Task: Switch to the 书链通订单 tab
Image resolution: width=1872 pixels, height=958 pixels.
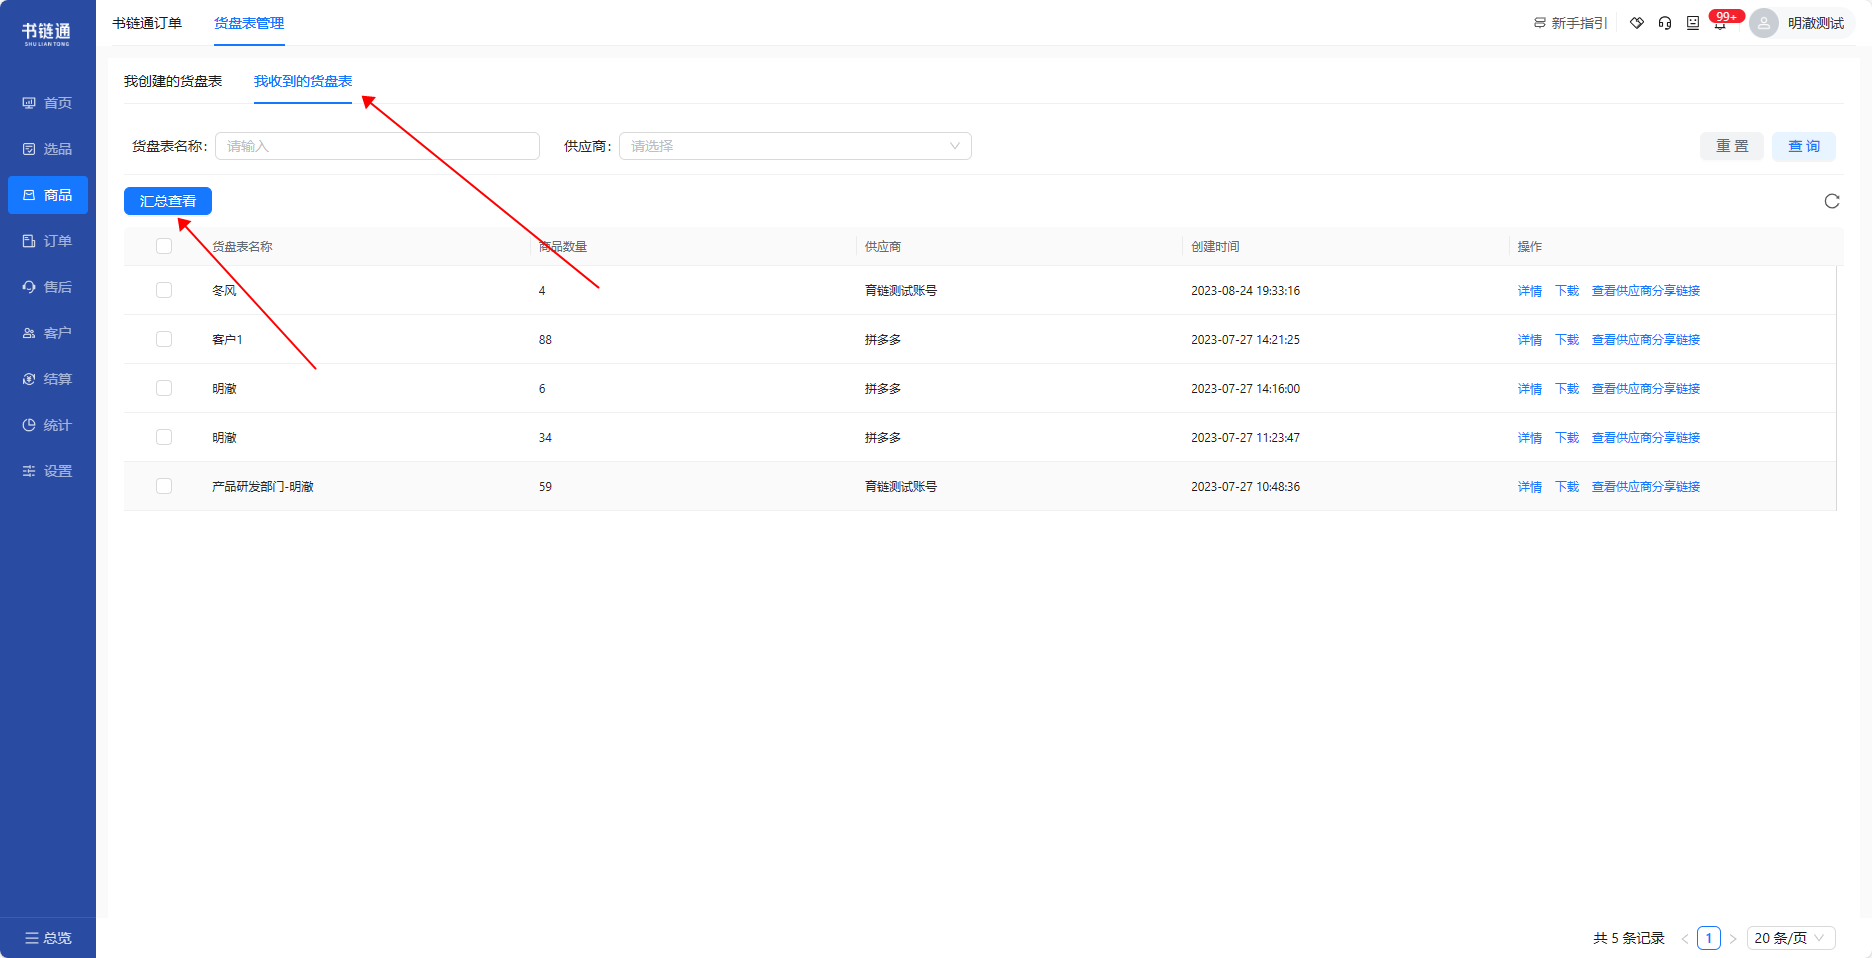Action: (x=147, y=23)
